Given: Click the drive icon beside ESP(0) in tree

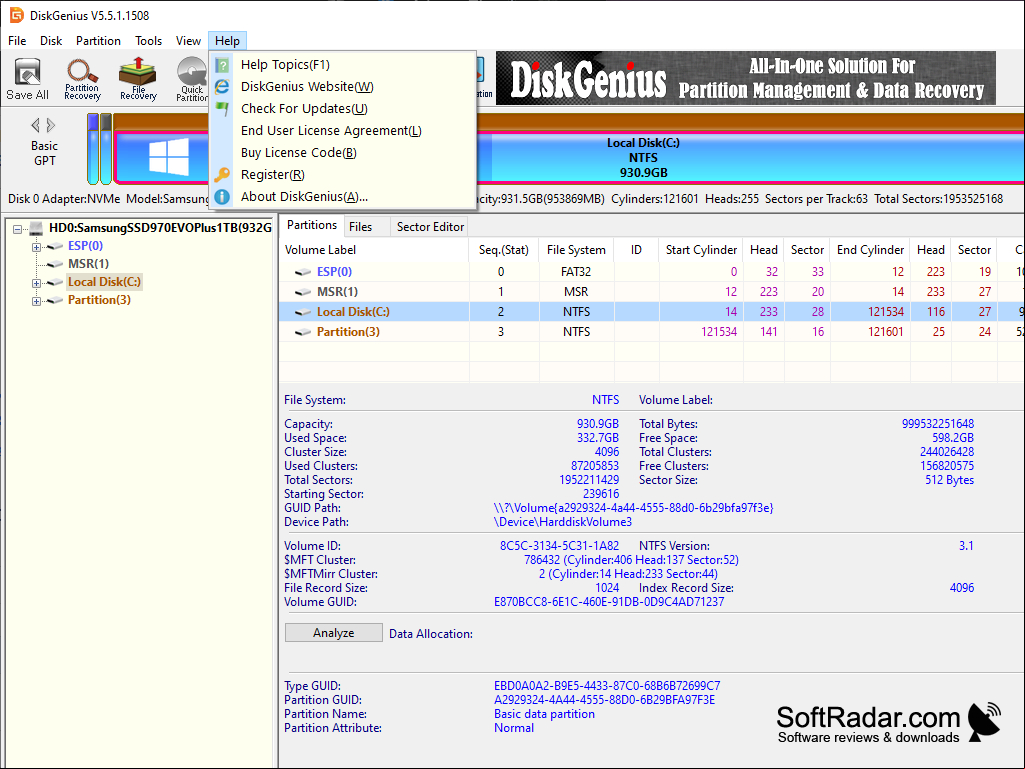Looking at the screenshot, I should (56, 247).
